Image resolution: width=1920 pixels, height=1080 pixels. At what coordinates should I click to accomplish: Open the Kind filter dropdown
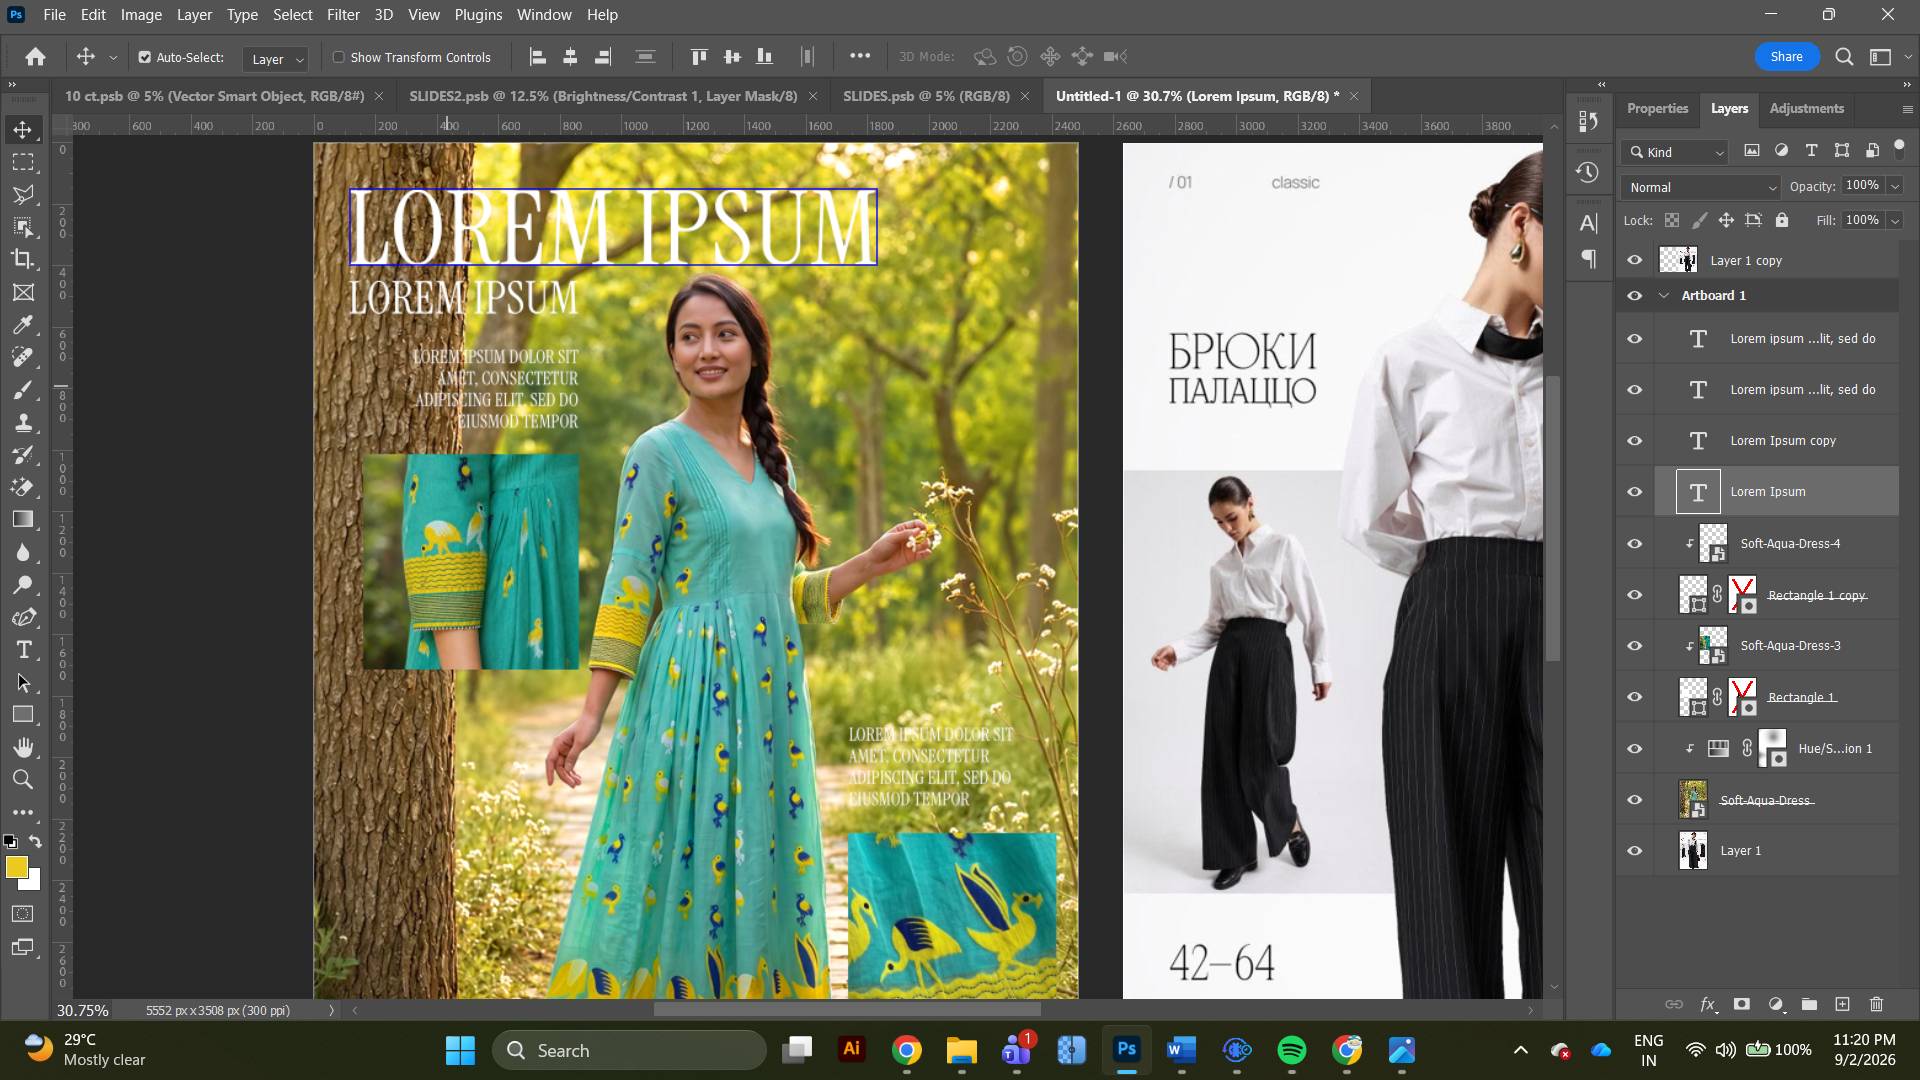click(1675, 152)
